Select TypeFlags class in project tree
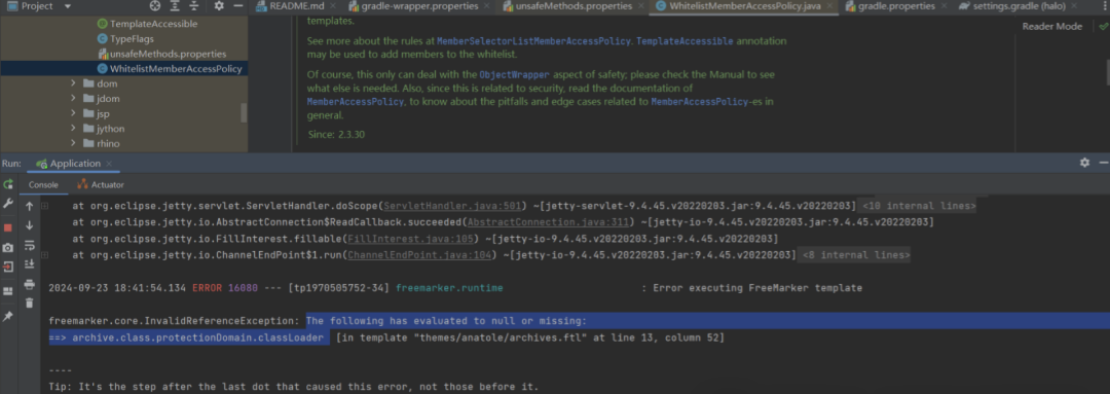This screenshot has height=394, width=1110. click(x=124, y=38)
